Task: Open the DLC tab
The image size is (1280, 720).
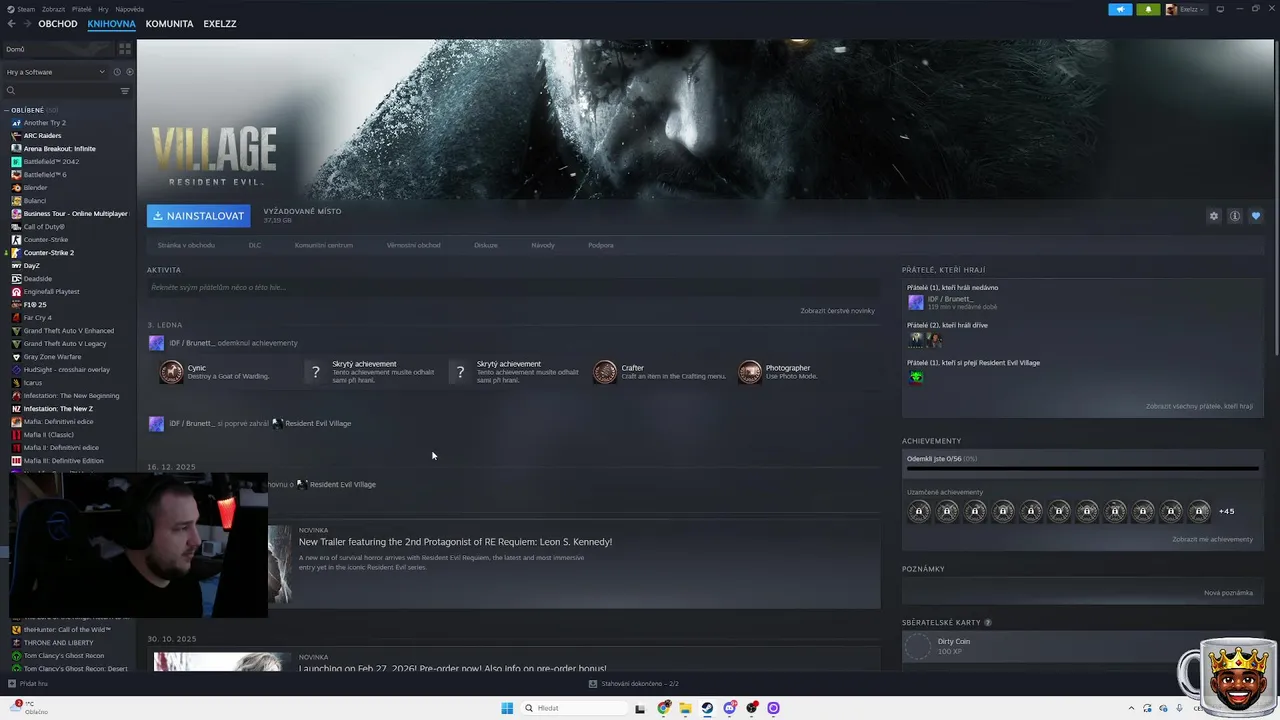Action: (255, 245)
